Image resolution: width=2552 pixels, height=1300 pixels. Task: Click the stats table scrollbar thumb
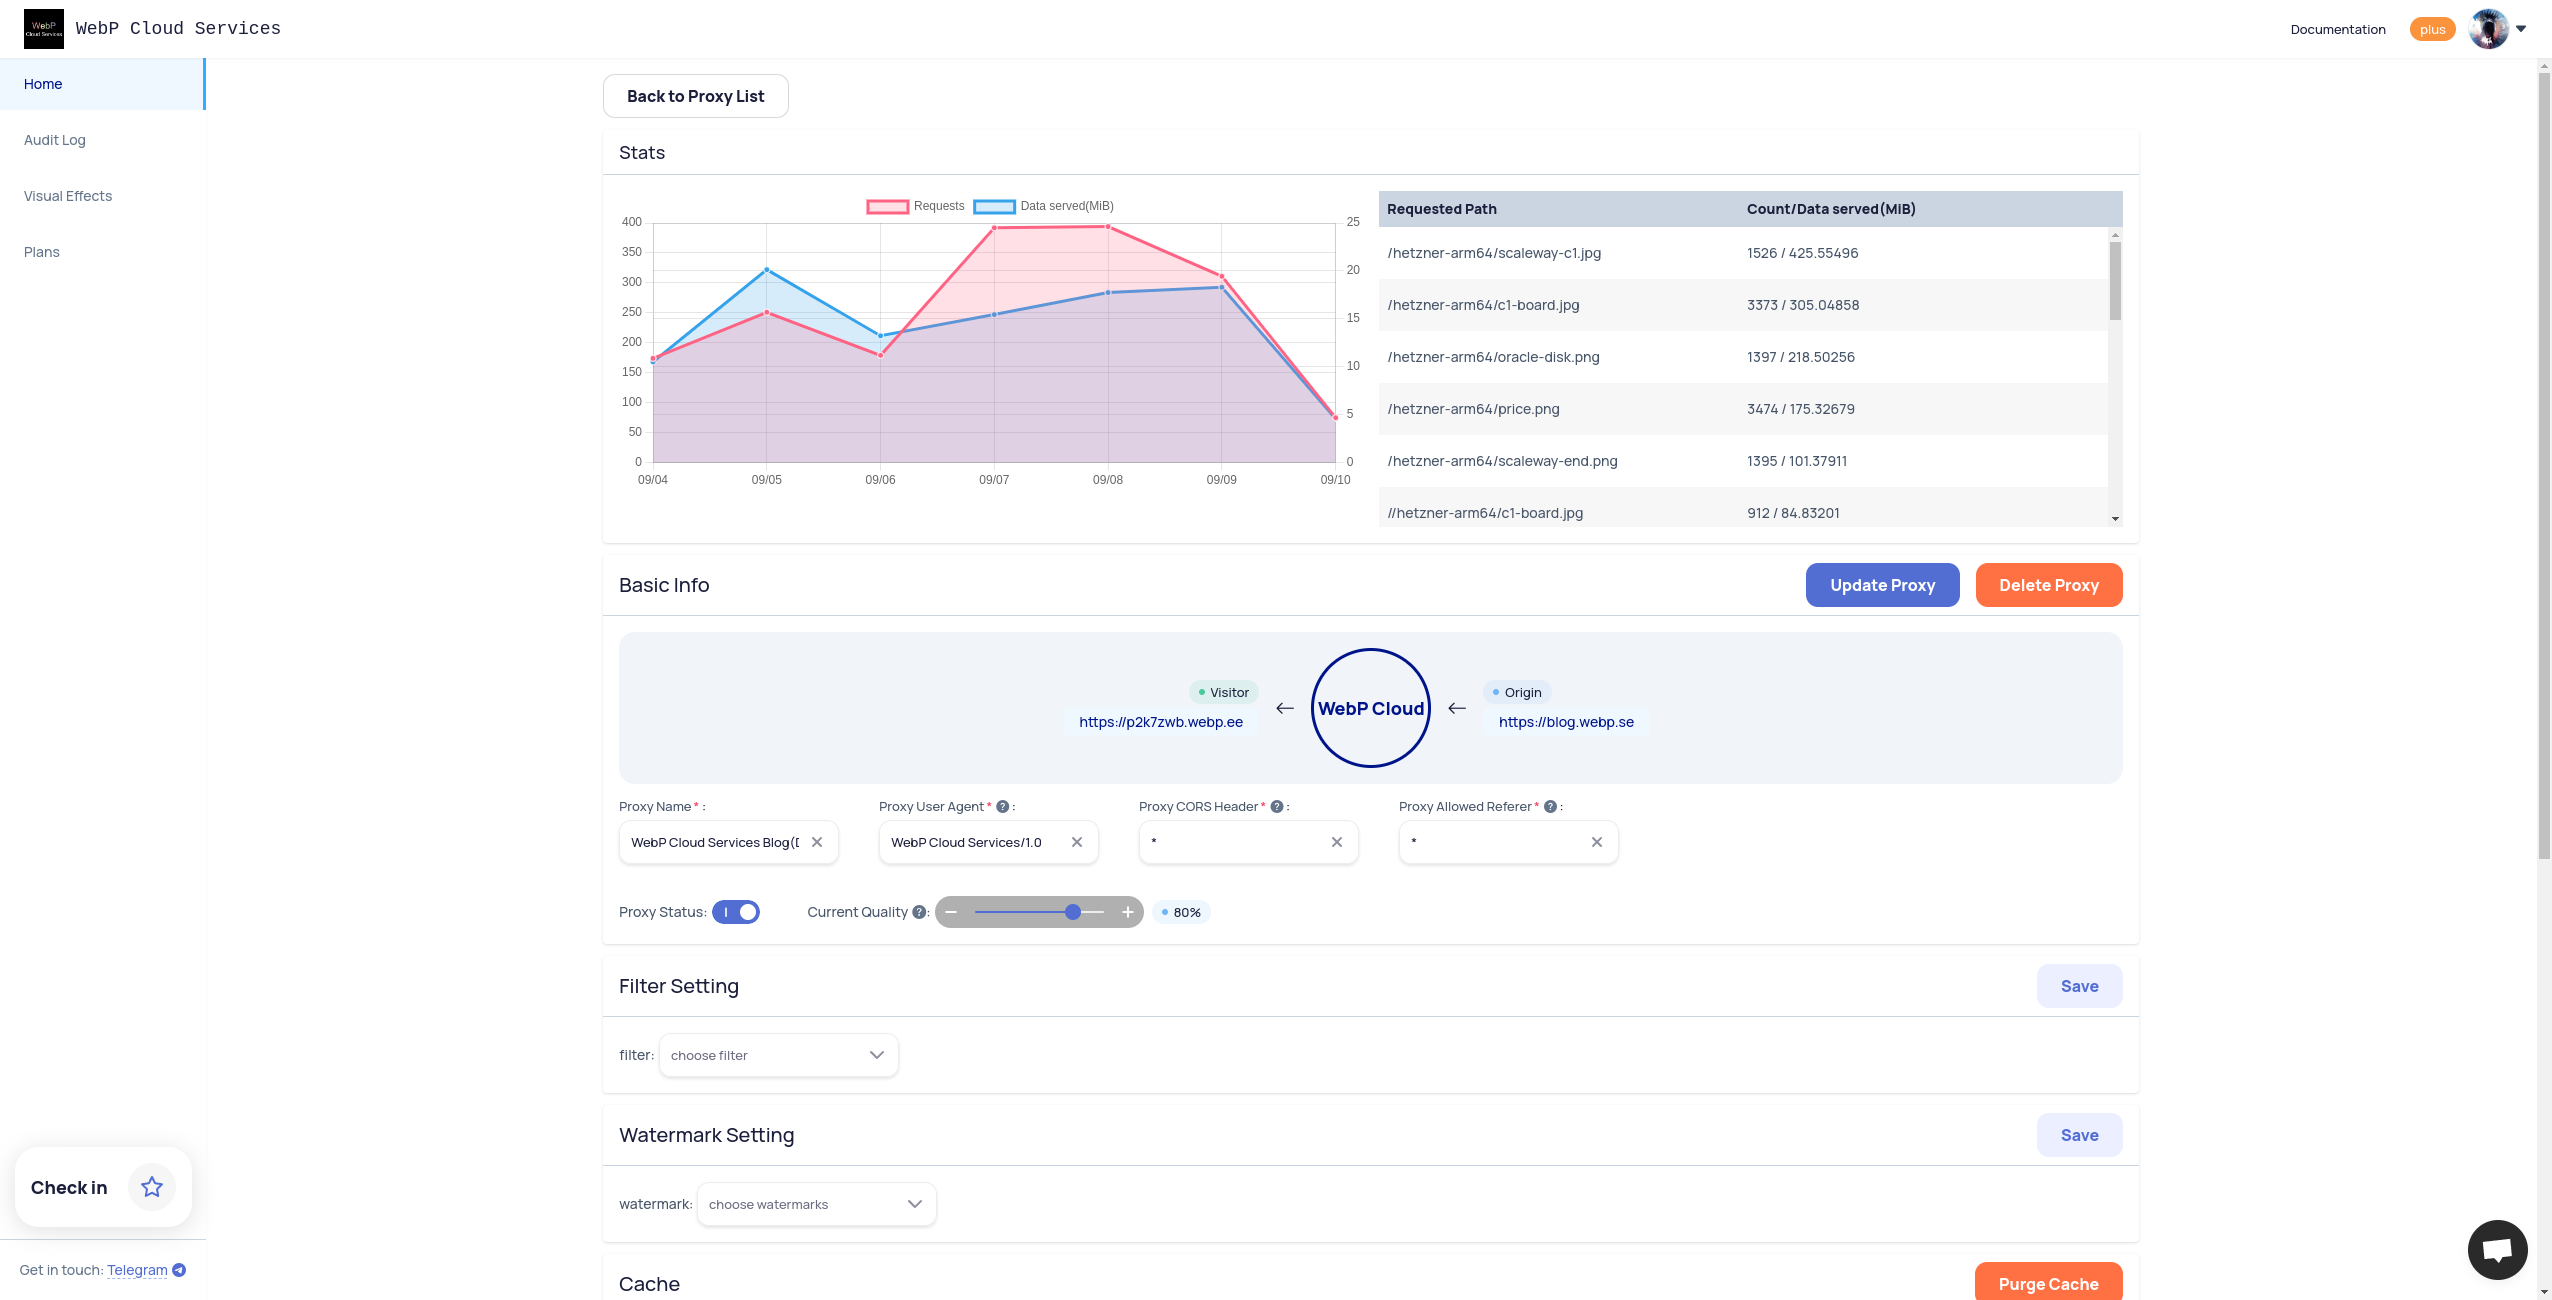pyautogui.click(x=2115, y=281)
